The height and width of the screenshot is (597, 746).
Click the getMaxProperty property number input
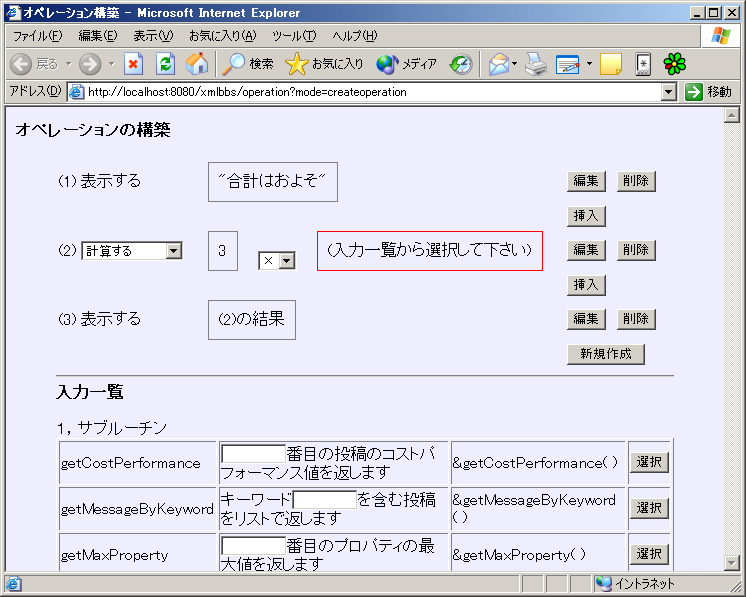tap(254, 546)
